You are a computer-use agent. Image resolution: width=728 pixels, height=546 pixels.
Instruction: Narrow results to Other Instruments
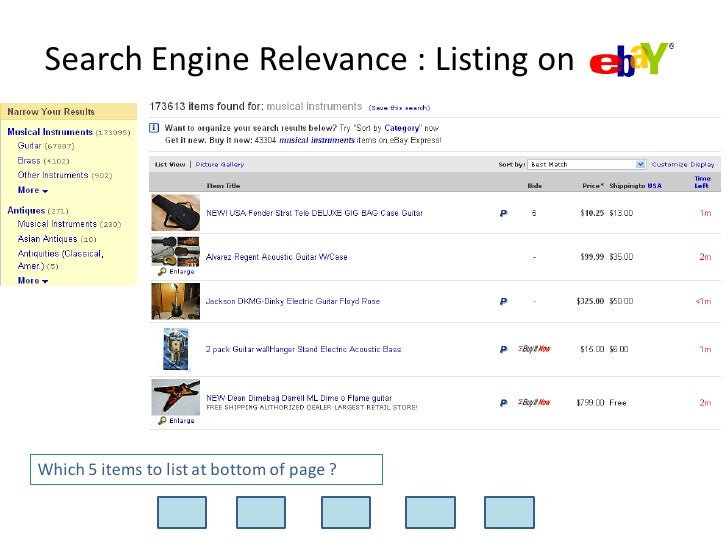52,175
